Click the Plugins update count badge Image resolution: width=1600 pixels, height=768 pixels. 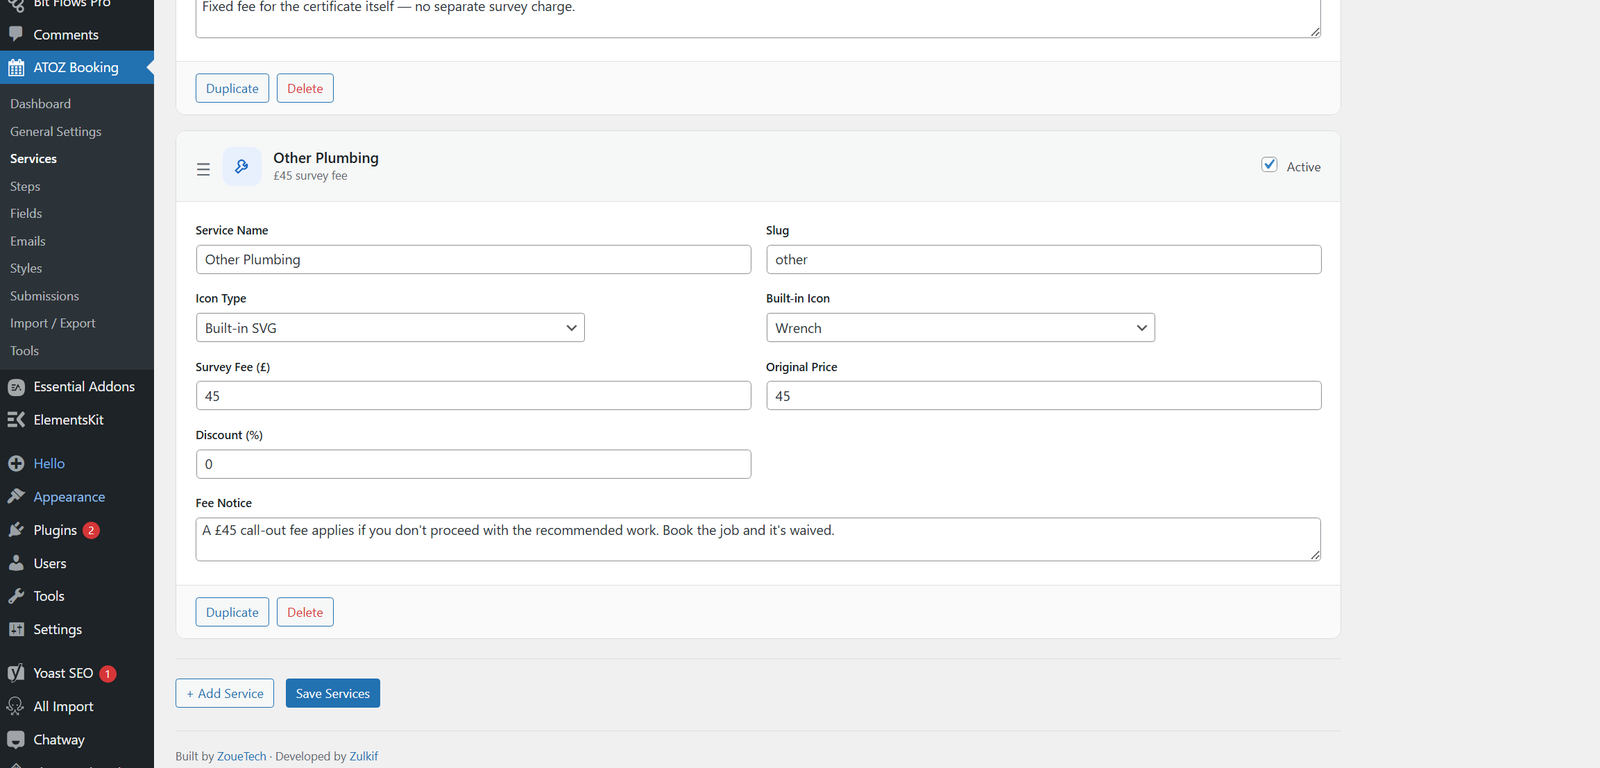[x=91, y=530]
